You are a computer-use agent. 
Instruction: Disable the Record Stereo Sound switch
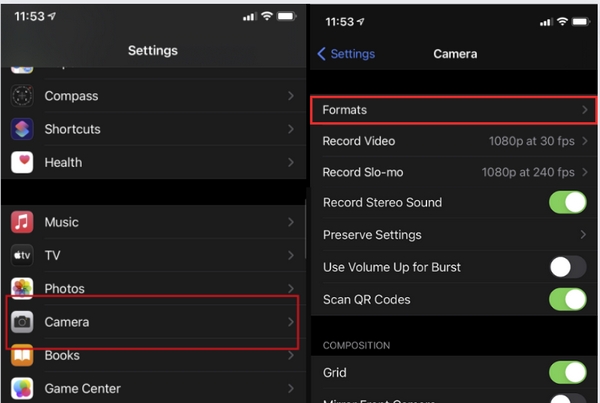pos(567,202)
